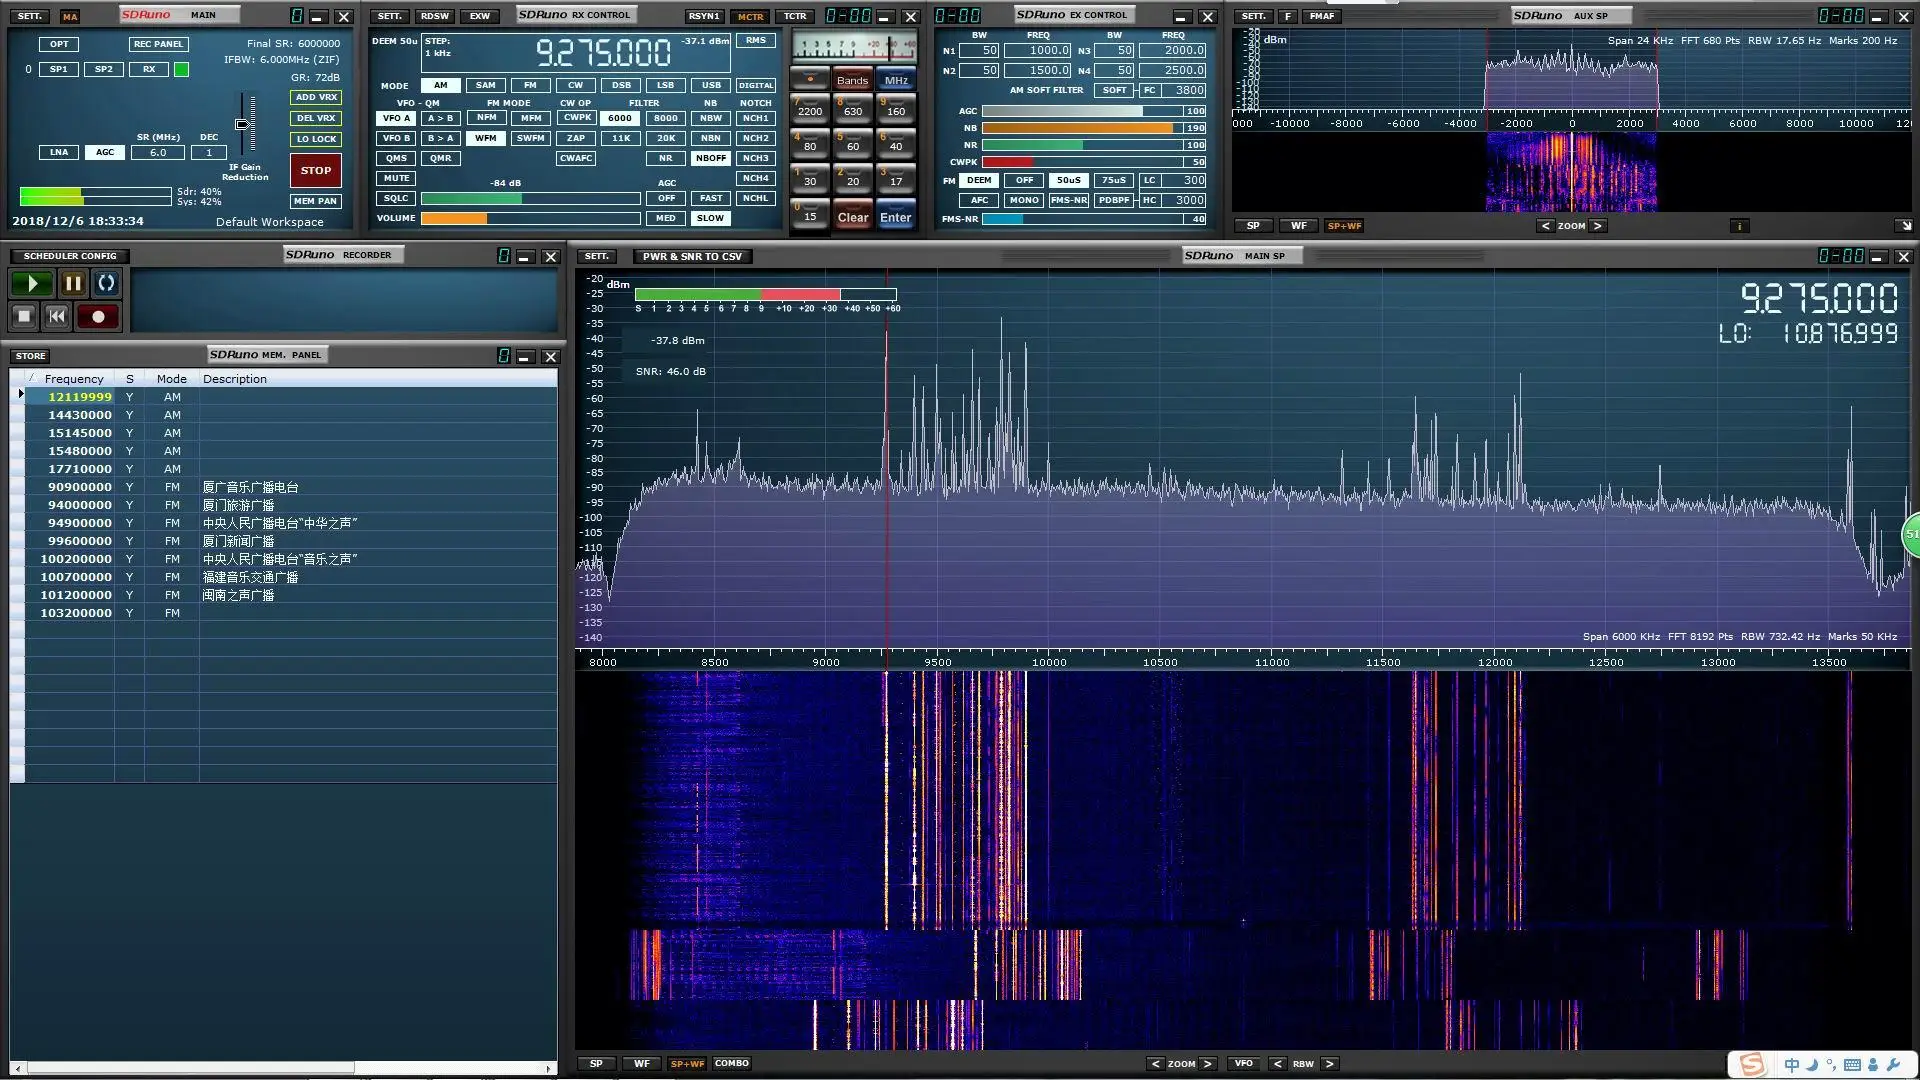This screenshot has height=1080, width=1920.
Task: Click rightmost RBW arrow in Main SP
Action: 1329,1064
